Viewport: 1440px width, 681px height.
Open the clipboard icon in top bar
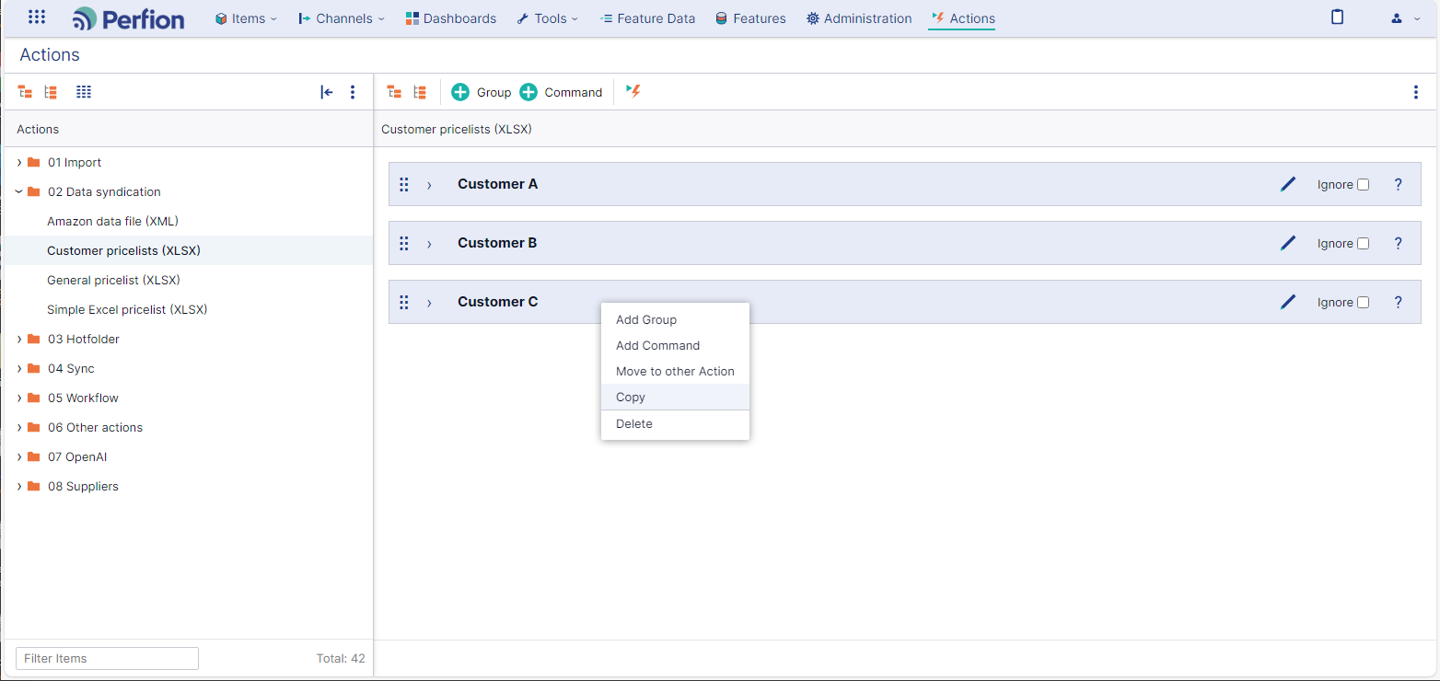(1337, 17)
